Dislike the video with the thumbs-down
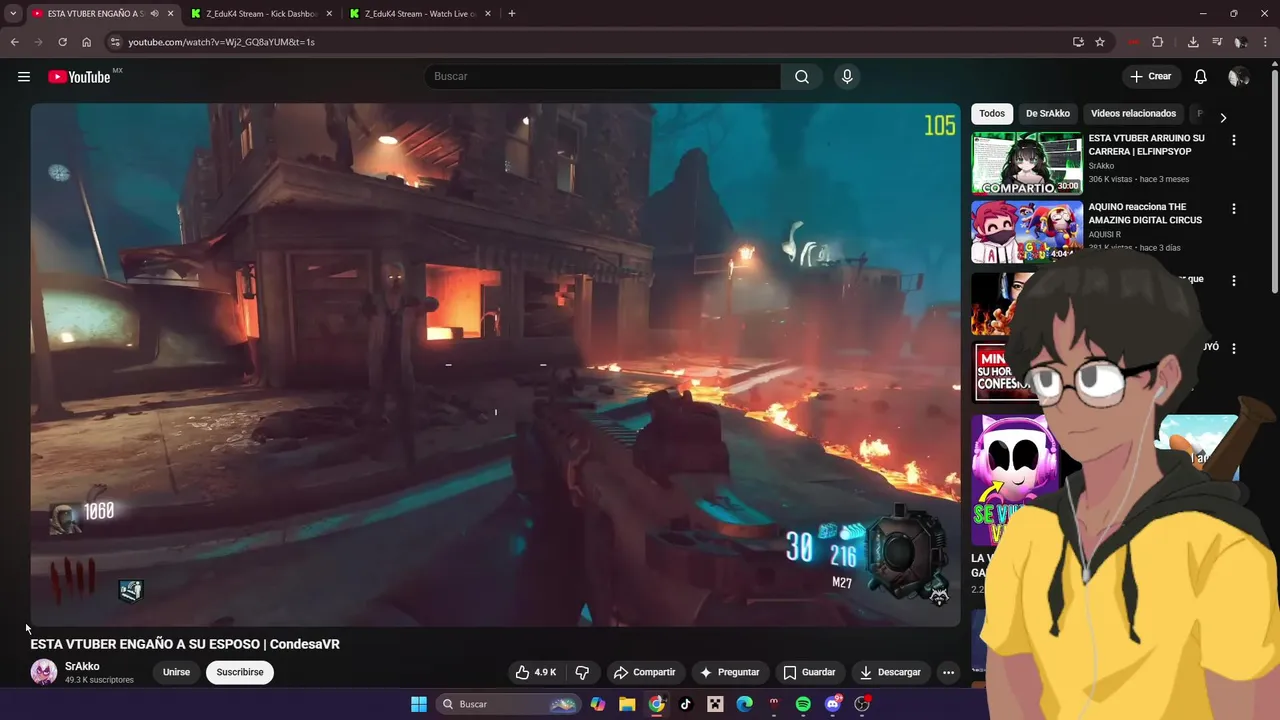 [582, 672]
